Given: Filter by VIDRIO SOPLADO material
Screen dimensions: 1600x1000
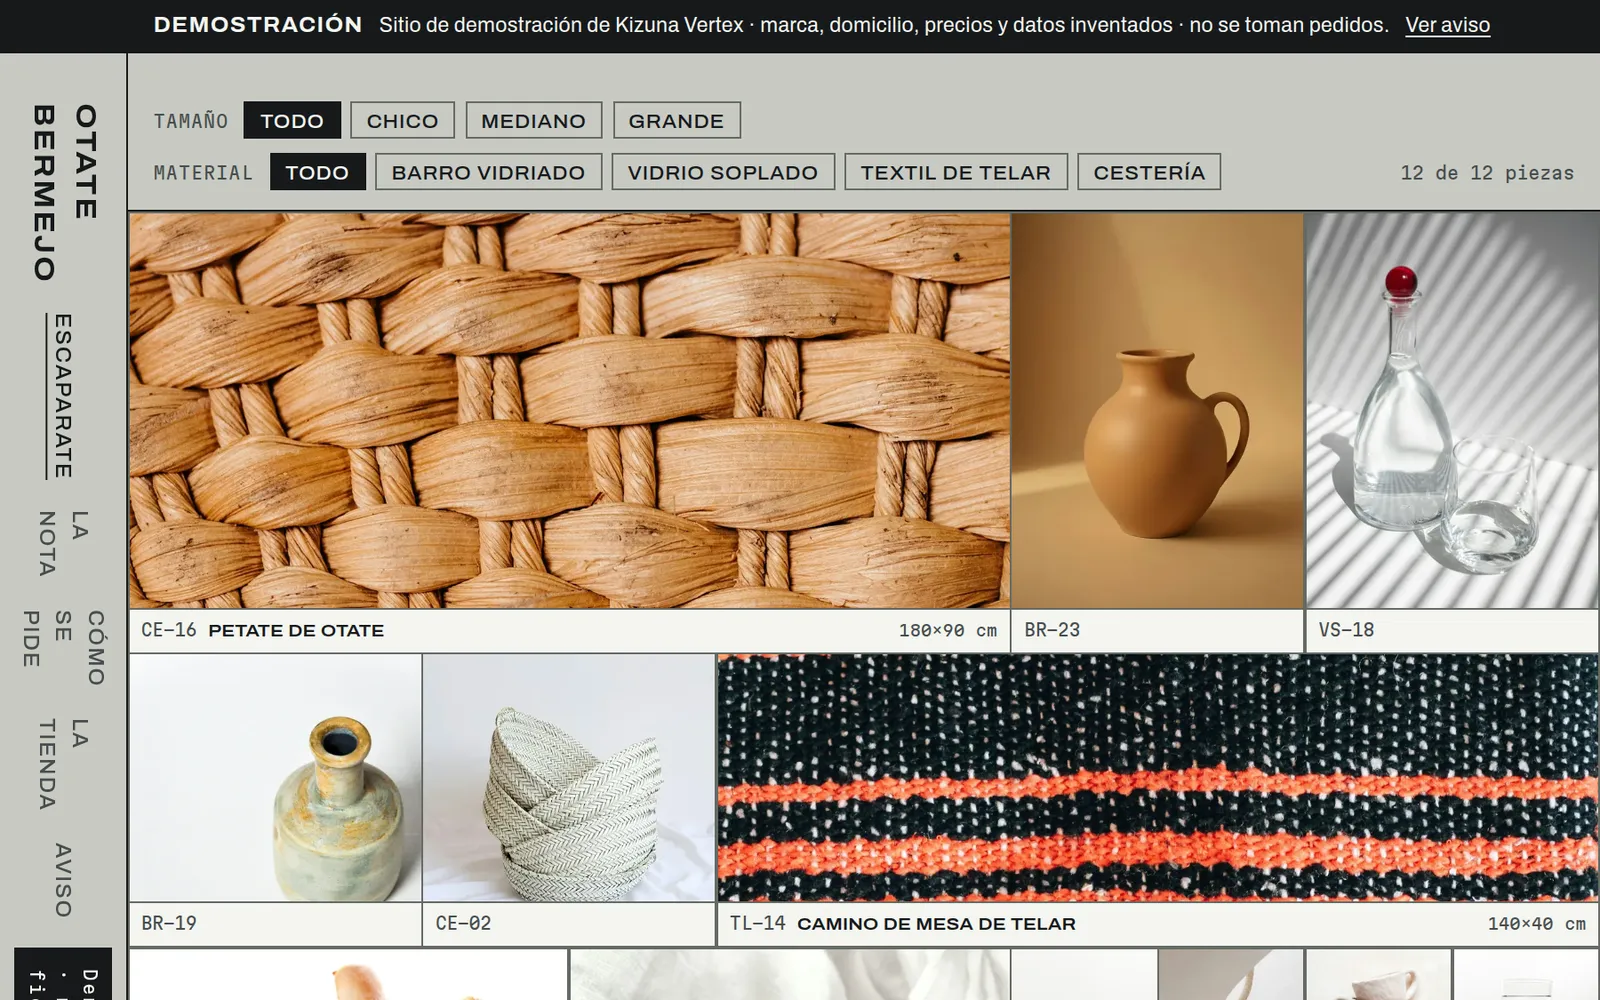Looking at the screenshot, I should (x=722, y=172).
